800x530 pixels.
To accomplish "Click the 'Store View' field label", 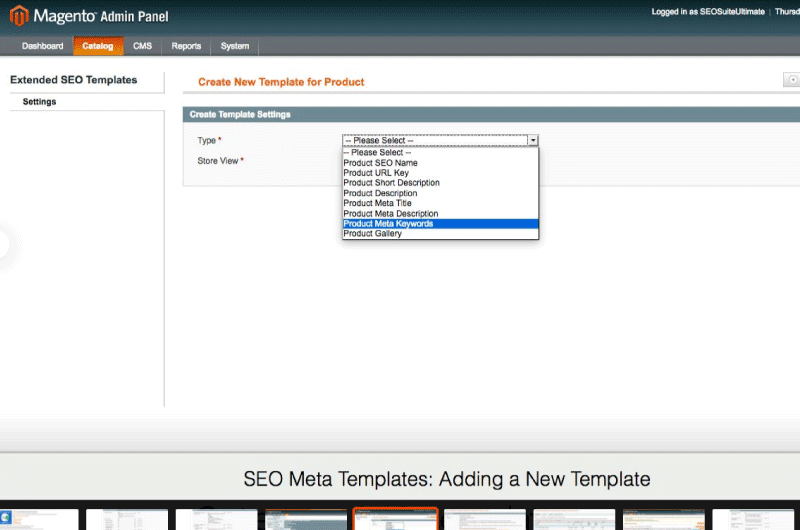I will pos(218,161).
